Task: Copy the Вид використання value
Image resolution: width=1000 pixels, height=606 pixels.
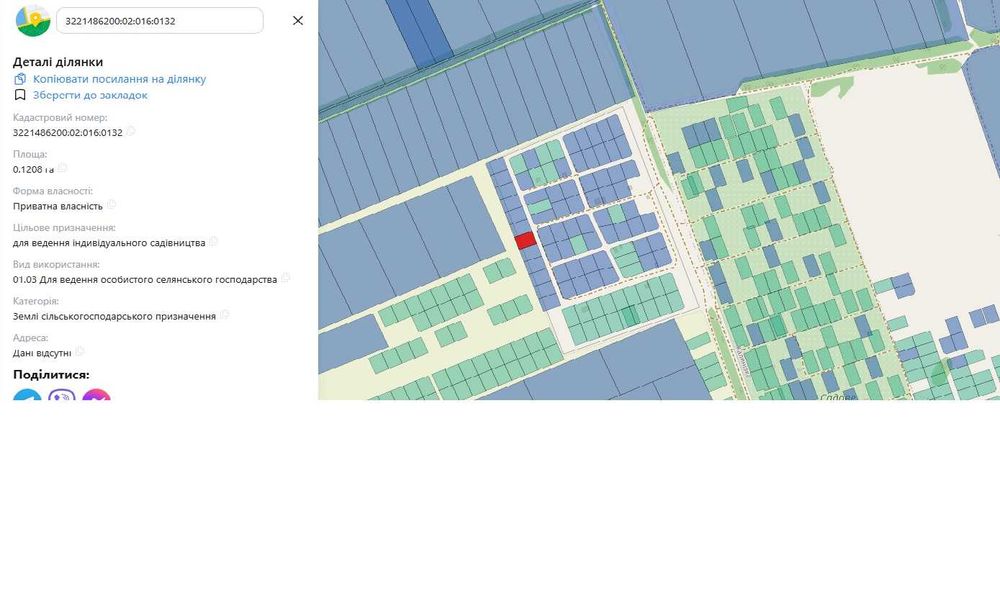Action: tap(285, 279)
